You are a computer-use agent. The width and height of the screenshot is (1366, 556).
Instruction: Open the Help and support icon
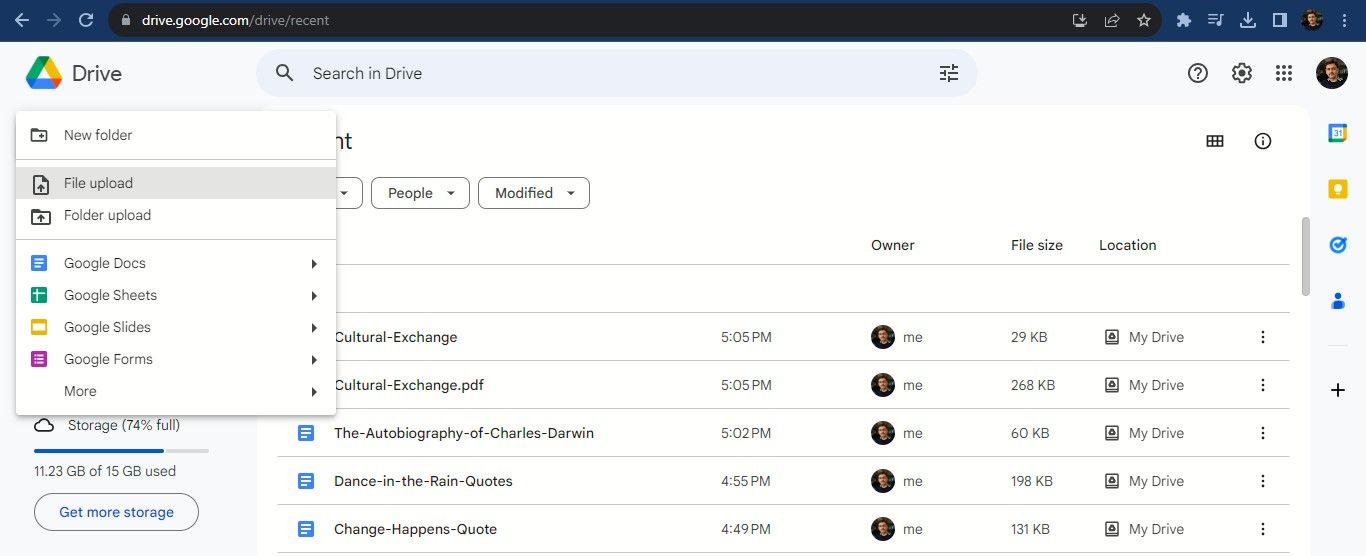[x=1197, y=73]
